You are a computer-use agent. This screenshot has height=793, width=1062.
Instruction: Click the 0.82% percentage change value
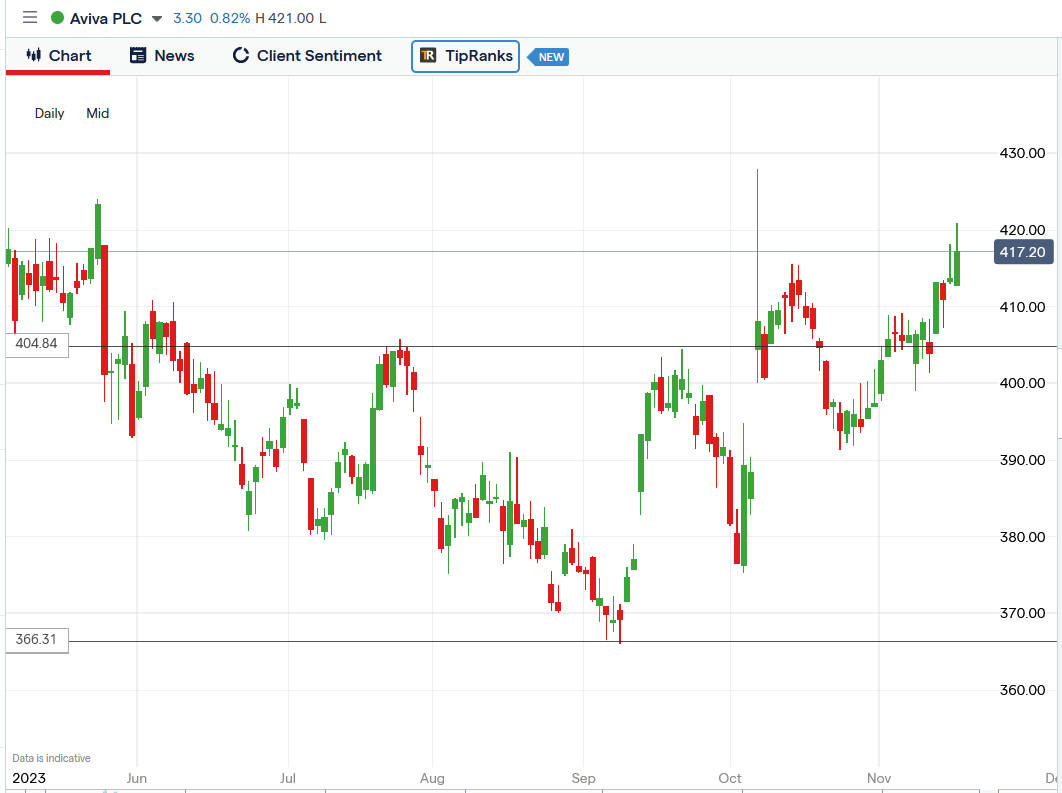pos(230,18)
